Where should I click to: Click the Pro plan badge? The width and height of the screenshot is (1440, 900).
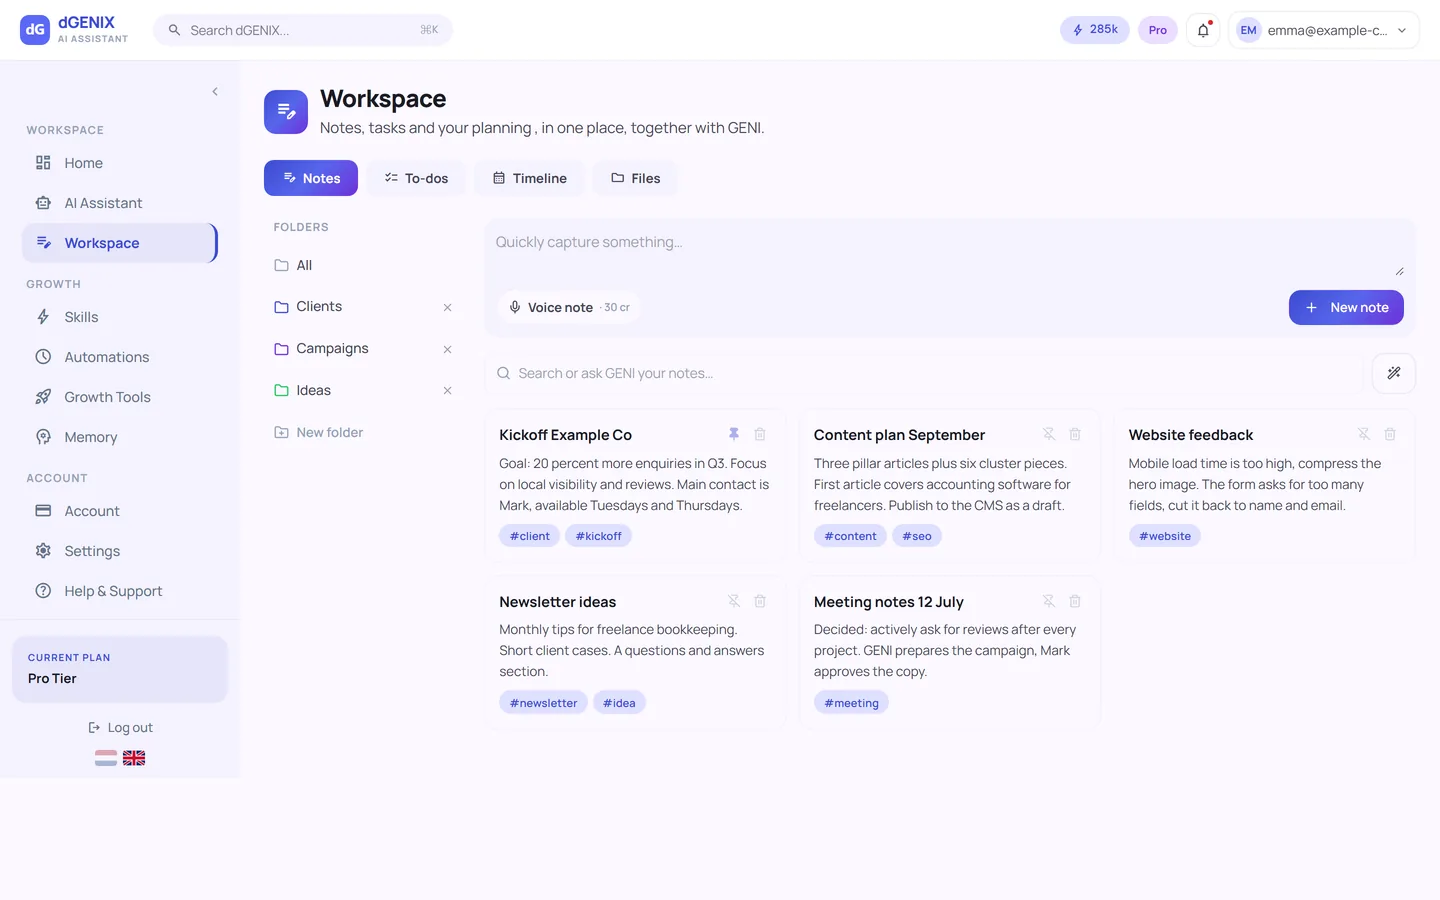pos(1157,30)
